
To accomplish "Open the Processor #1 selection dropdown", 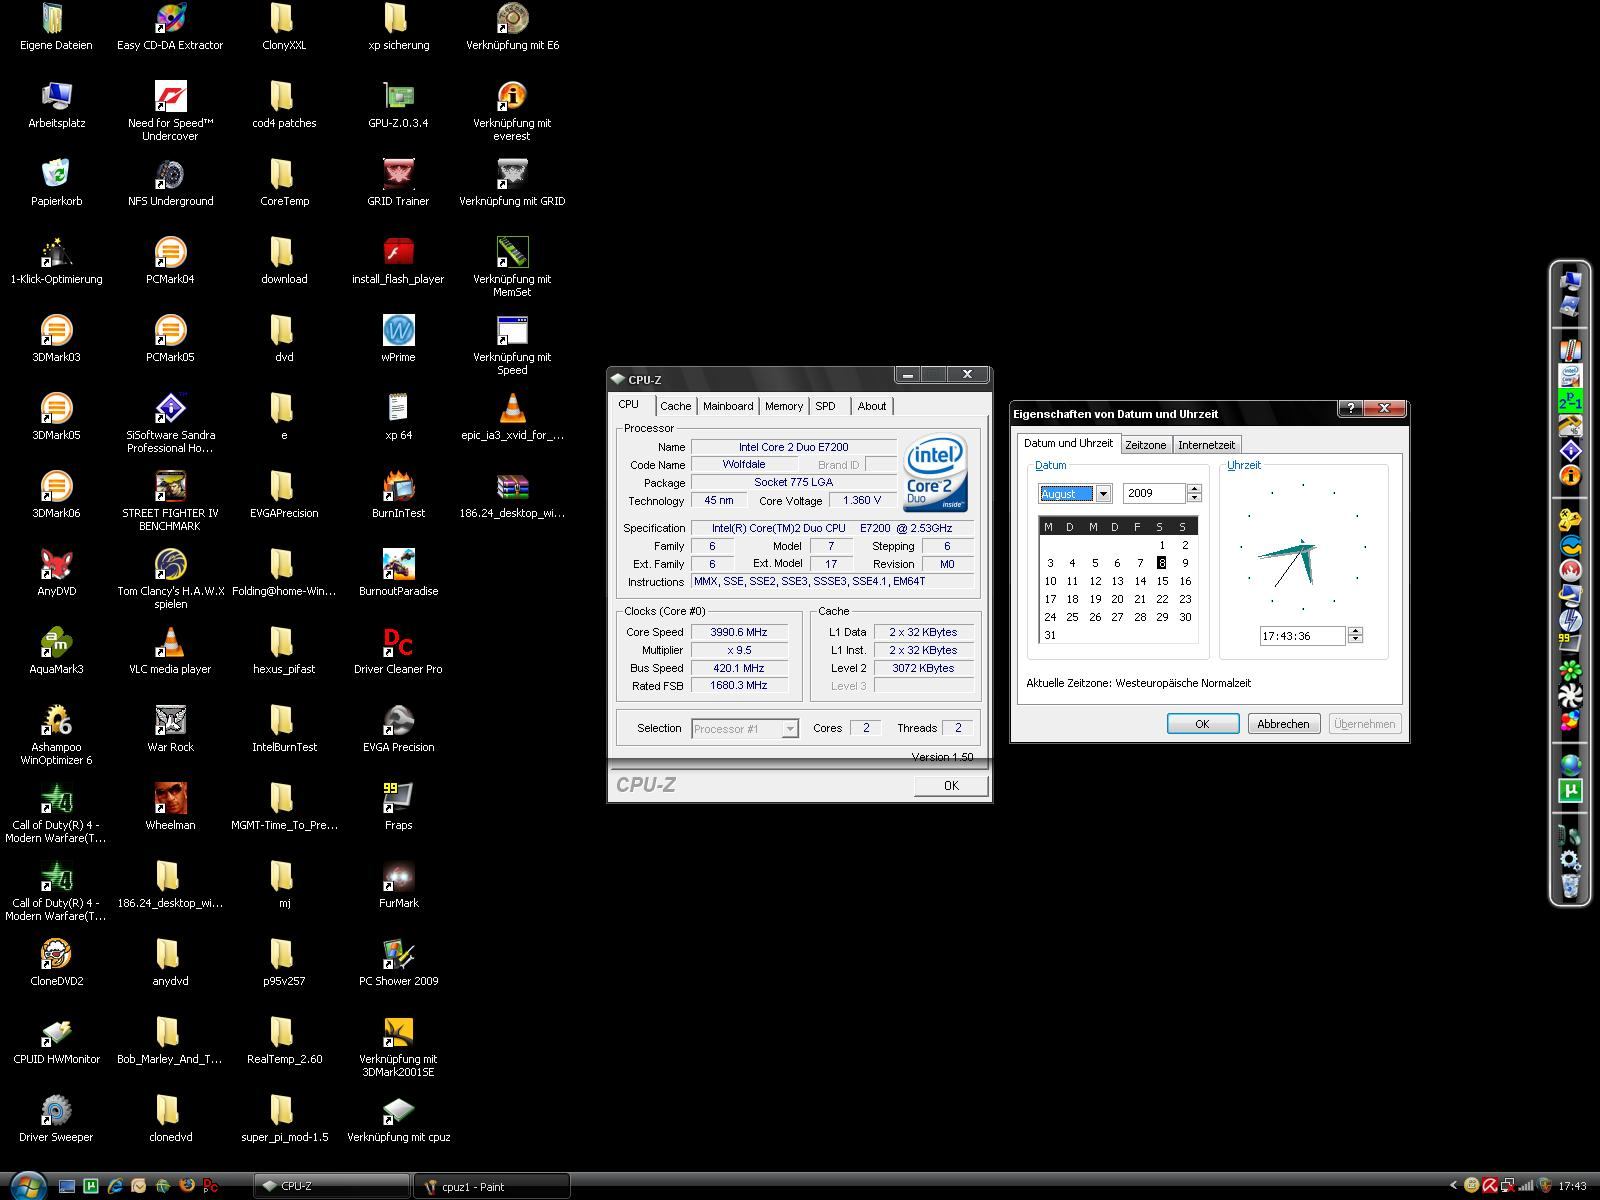I will tap(745, 729).
